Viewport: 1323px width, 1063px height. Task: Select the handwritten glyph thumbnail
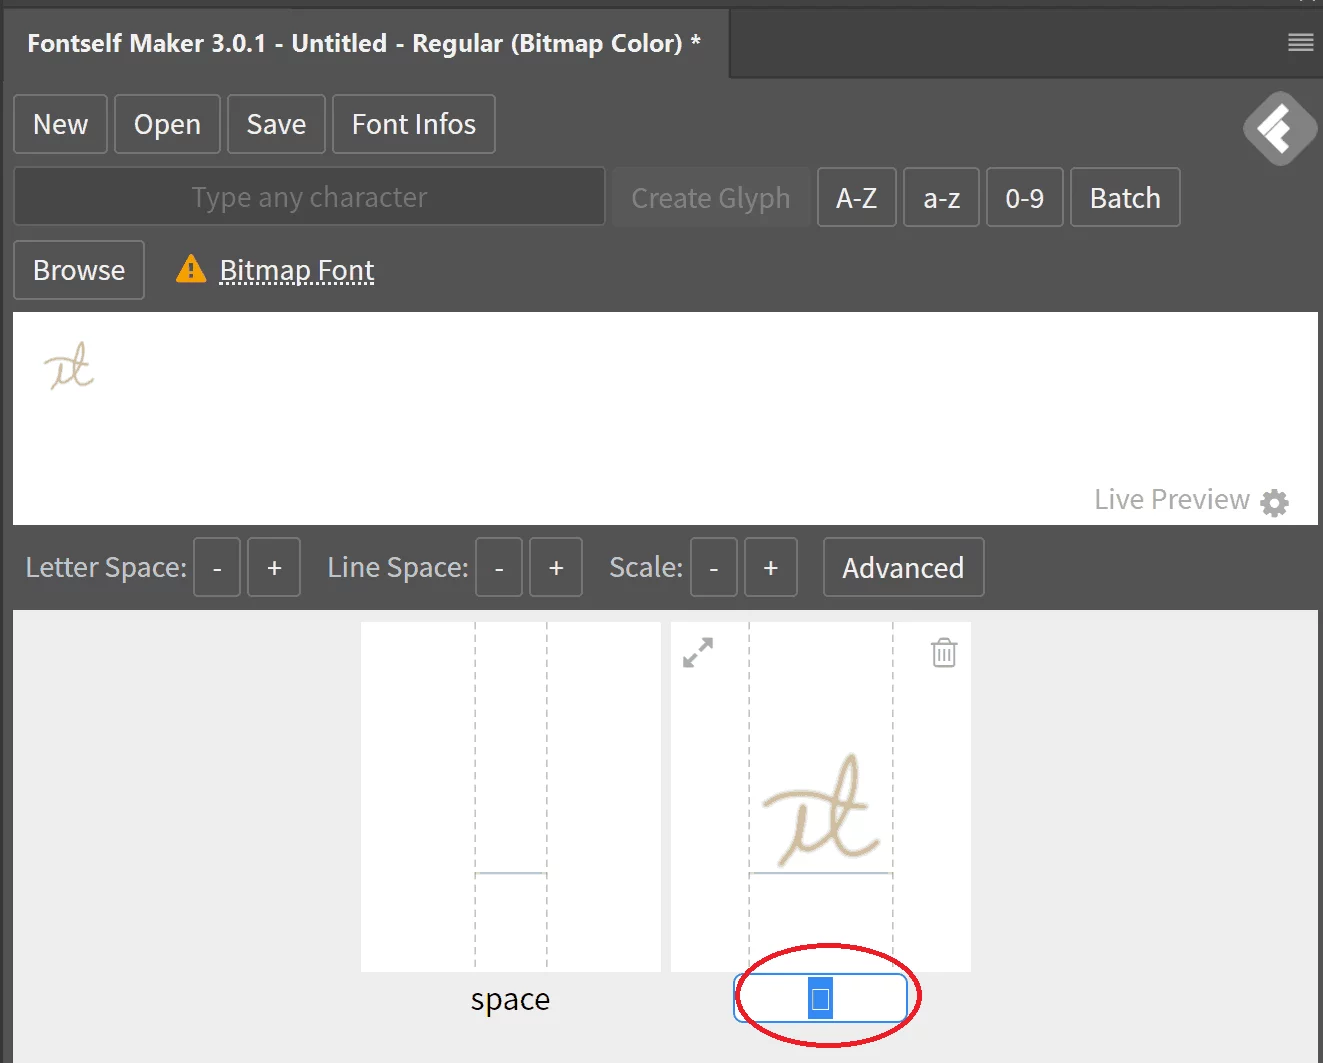pos(821,797)
